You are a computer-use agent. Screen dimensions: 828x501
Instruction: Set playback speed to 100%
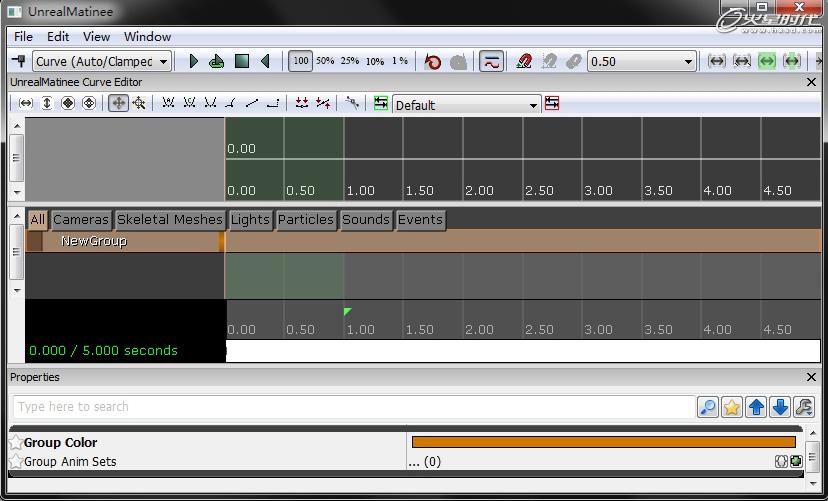(x=300, y=61)
